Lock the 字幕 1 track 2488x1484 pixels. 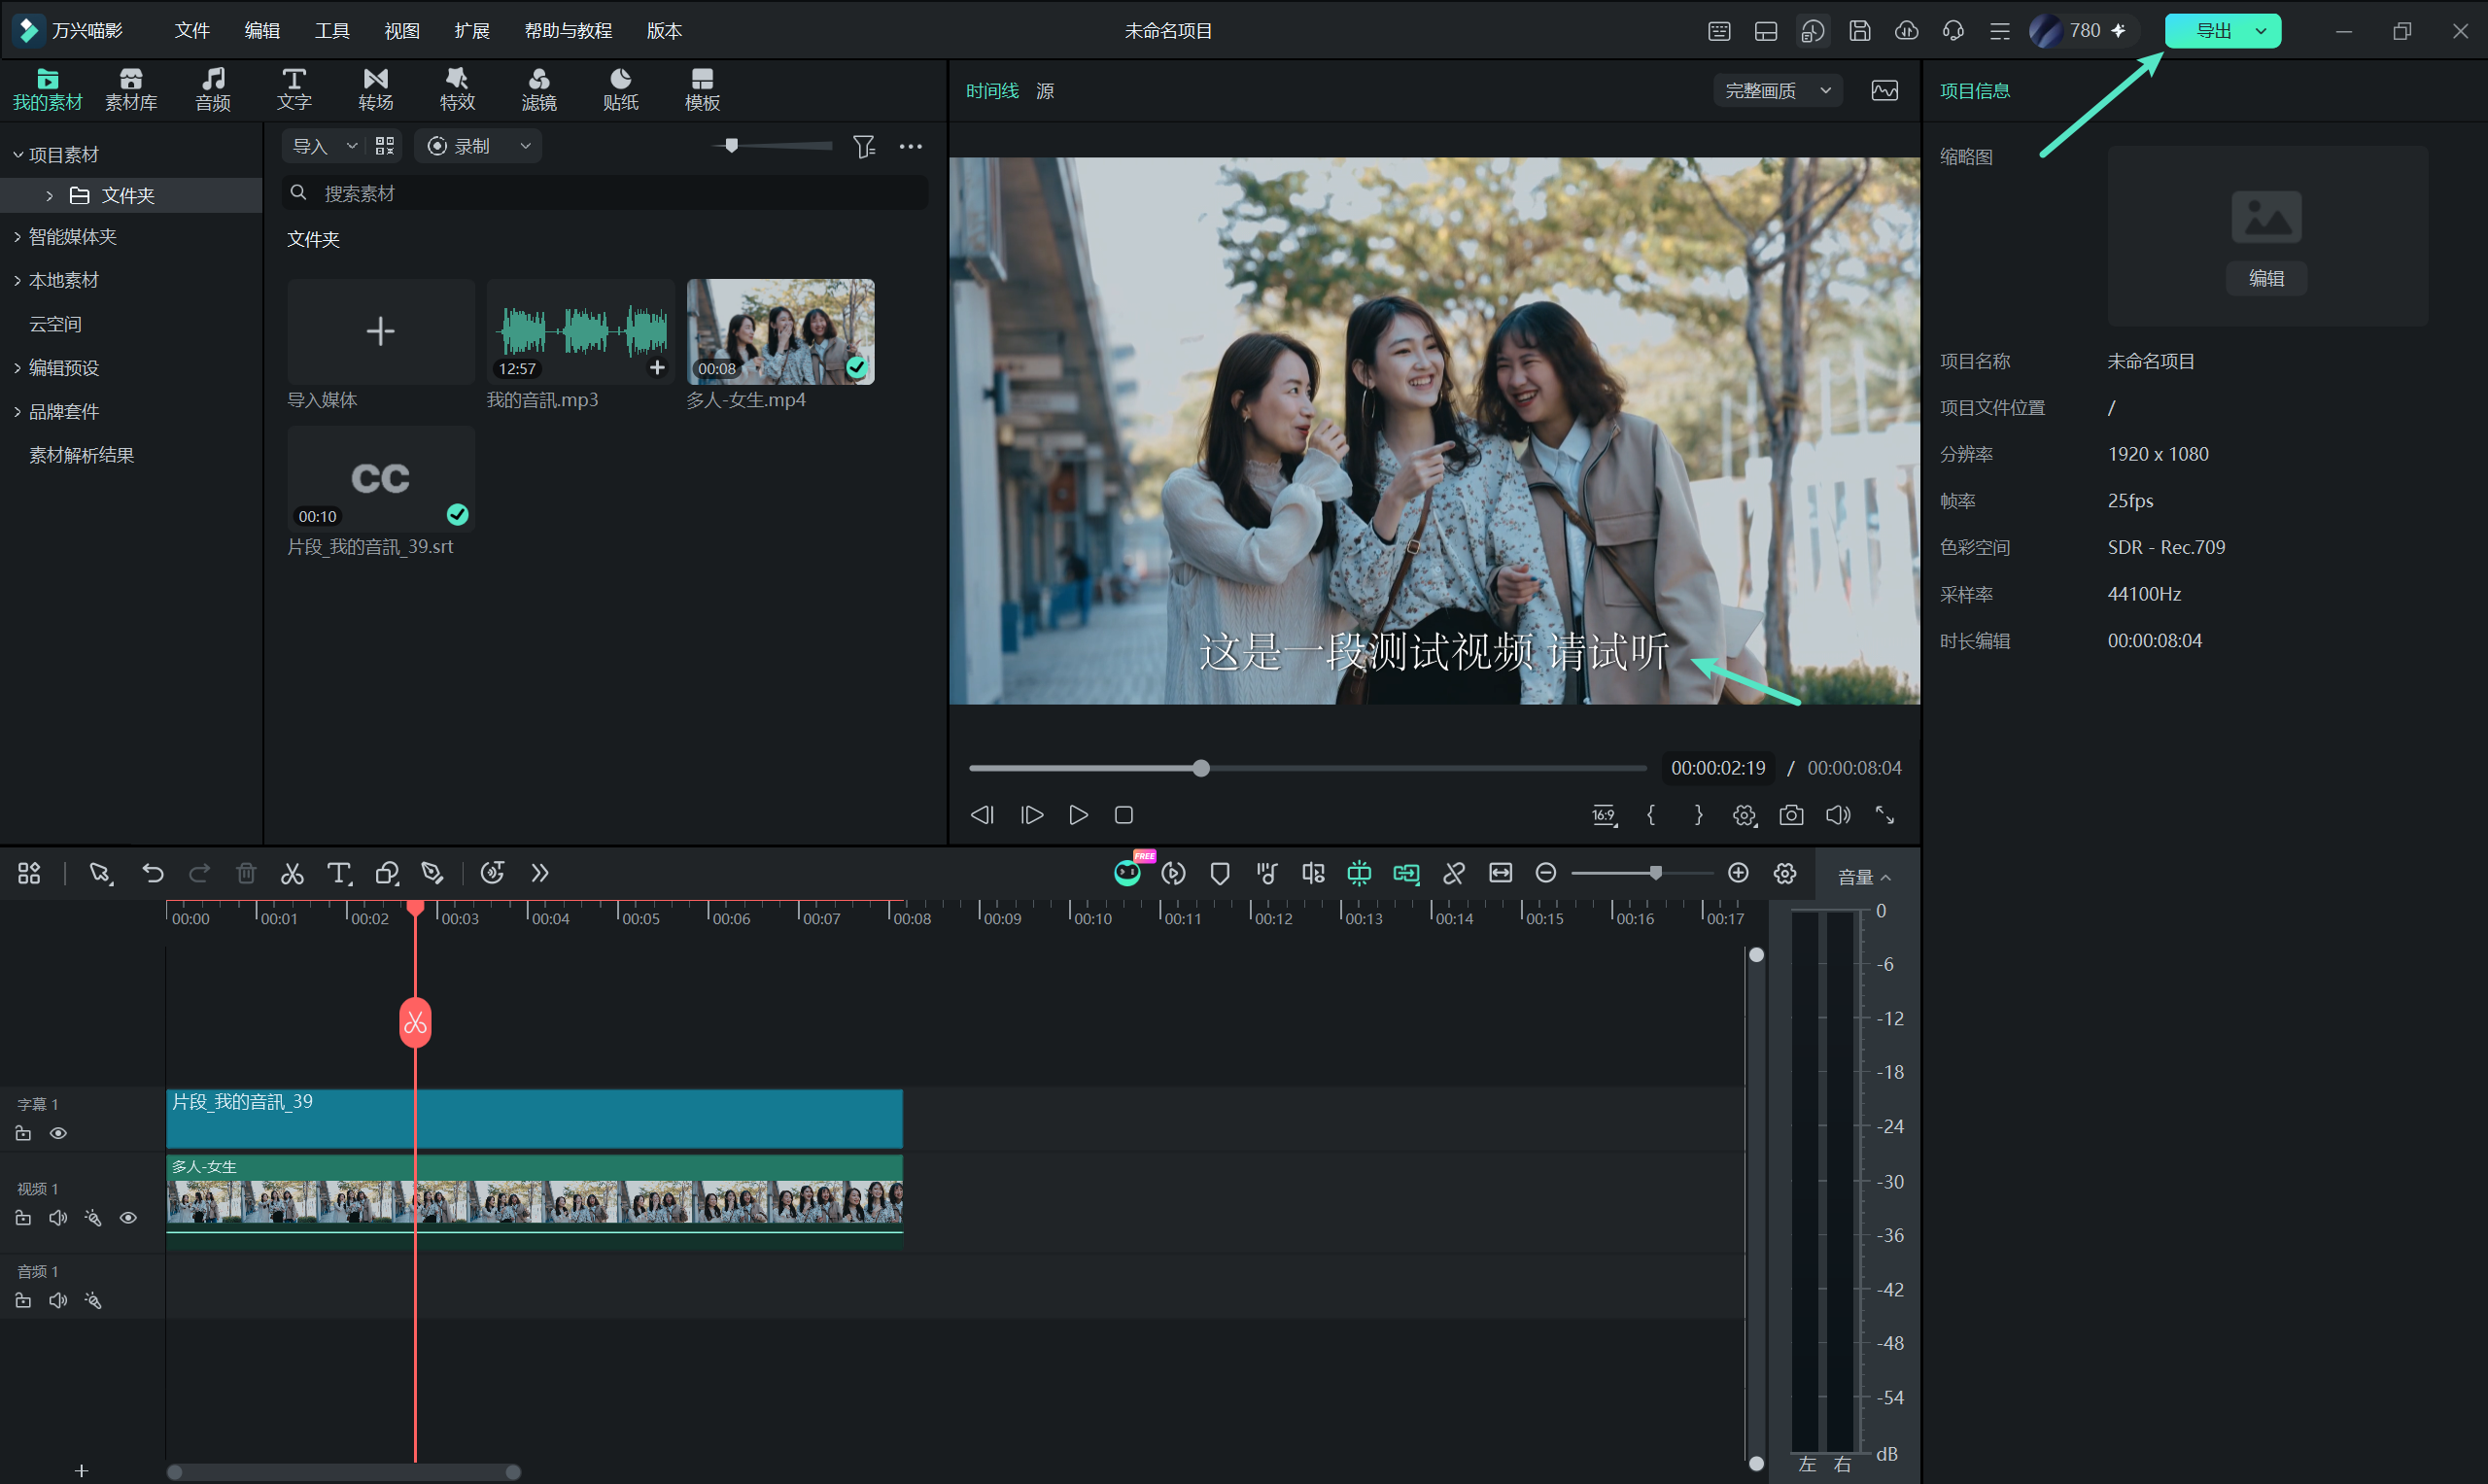(x=23, y=1133)
